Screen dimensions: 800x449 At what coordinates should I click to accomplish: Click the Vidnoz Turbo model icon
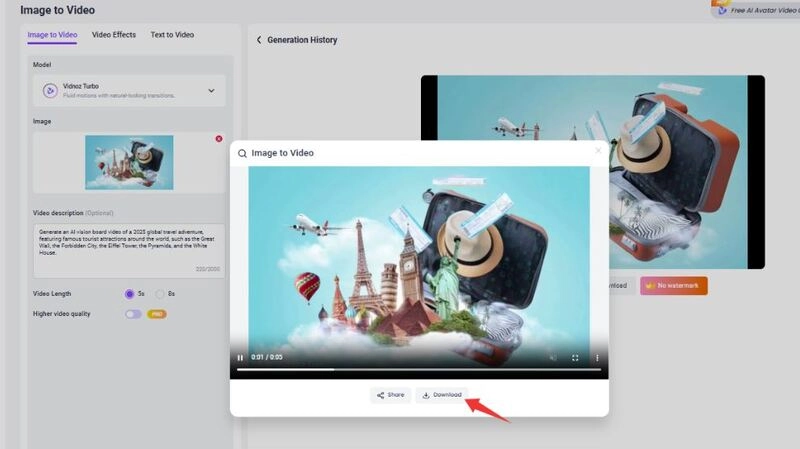tap(50, 91)
